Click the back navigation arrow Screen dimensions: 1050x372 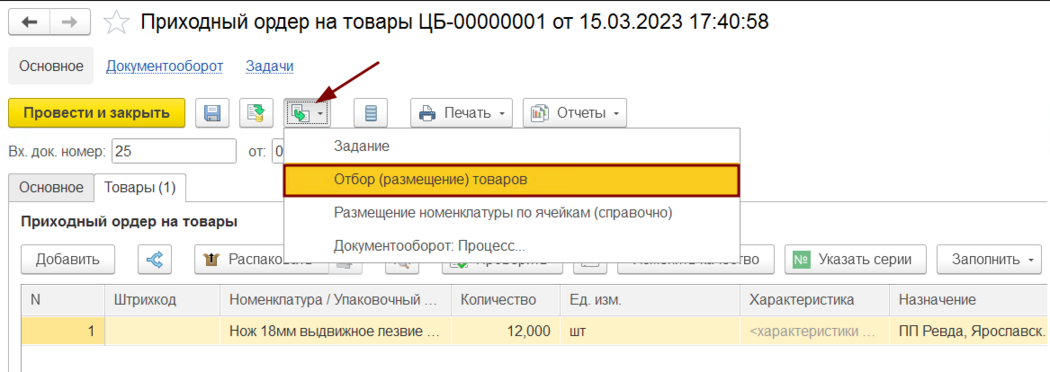[x=30, y=22]
